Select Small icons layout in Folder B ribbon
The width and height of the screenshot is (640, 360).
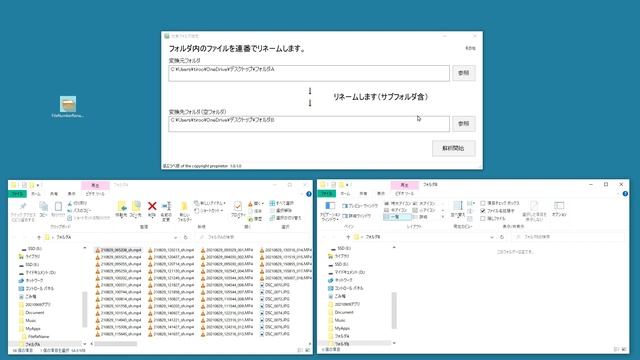pos(424,210)
